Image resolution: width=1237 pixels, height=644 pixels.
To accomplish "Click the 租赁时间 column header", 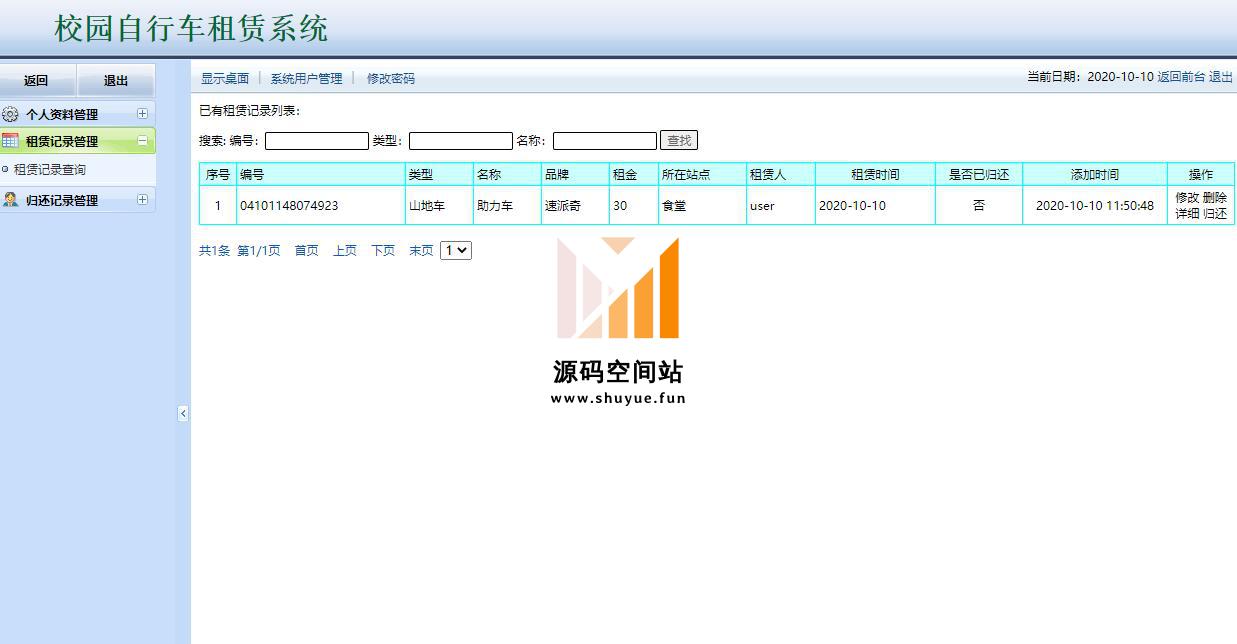I will 875,174.
